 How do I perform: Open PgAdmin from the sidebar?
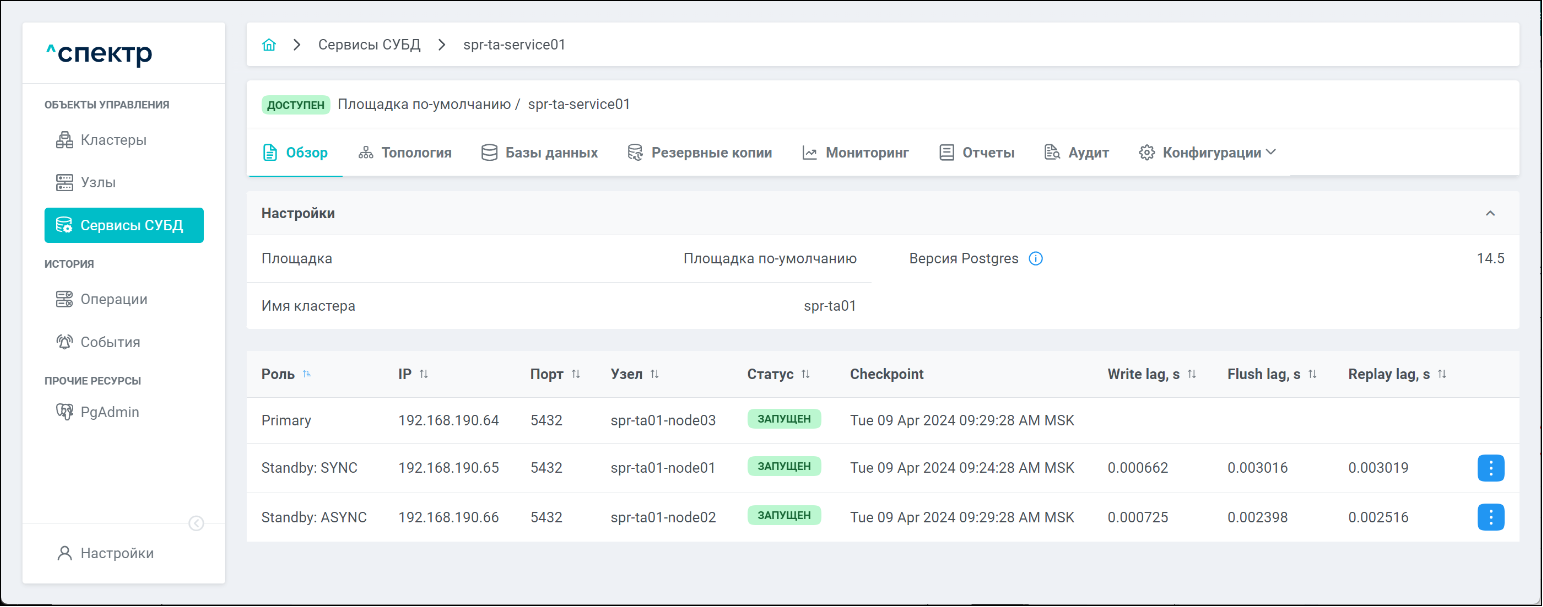coord(109,412)
